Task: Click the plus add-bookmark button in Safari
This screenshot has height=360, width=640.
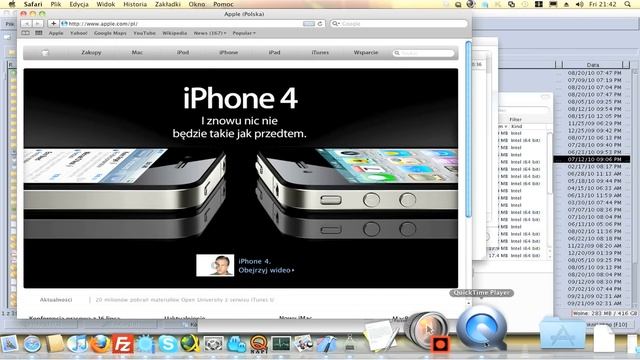Action: 53,24
